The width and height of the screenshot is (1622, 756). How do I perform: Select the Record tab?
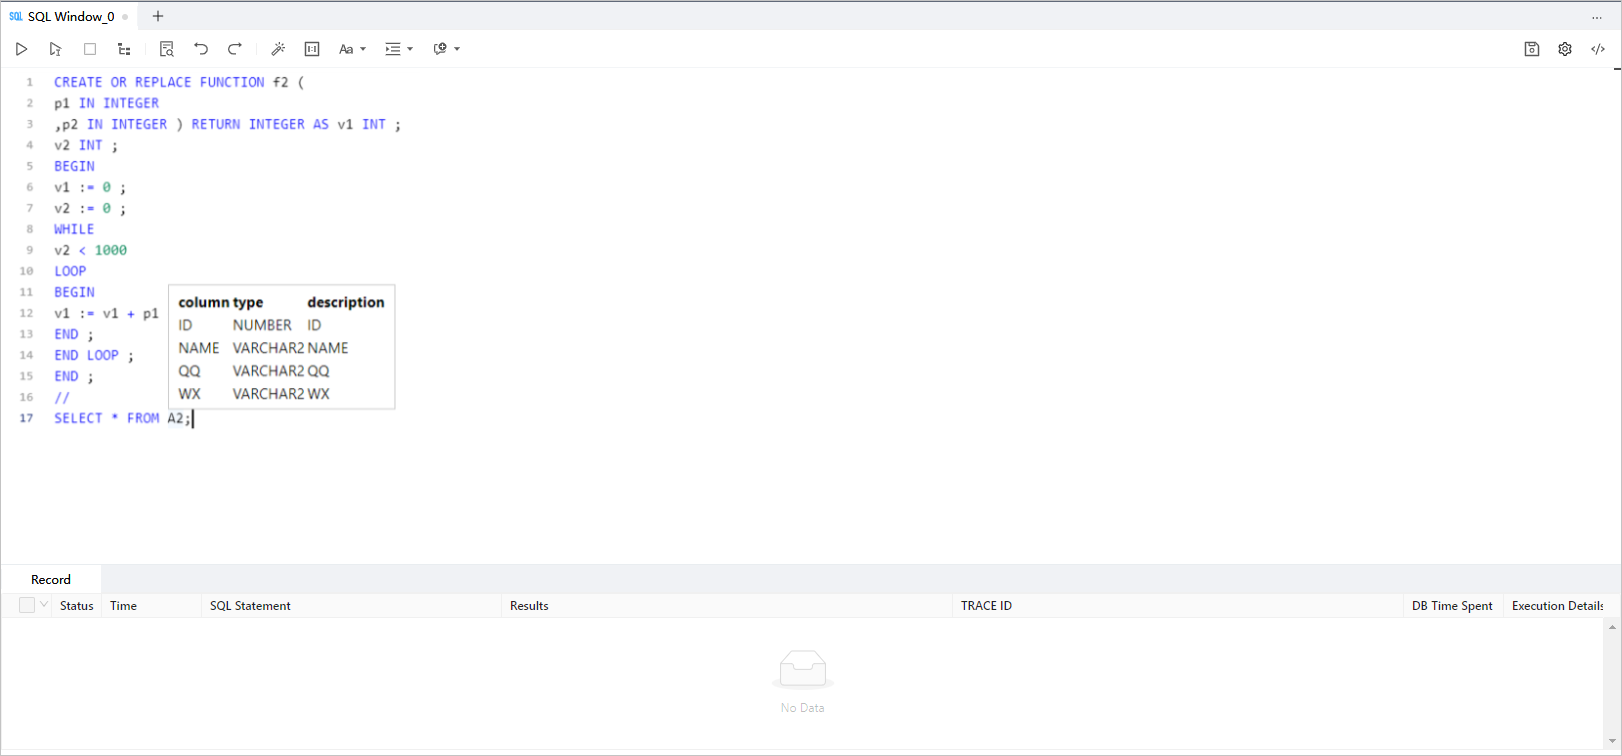pyautogui.click(x=51, y=579)
